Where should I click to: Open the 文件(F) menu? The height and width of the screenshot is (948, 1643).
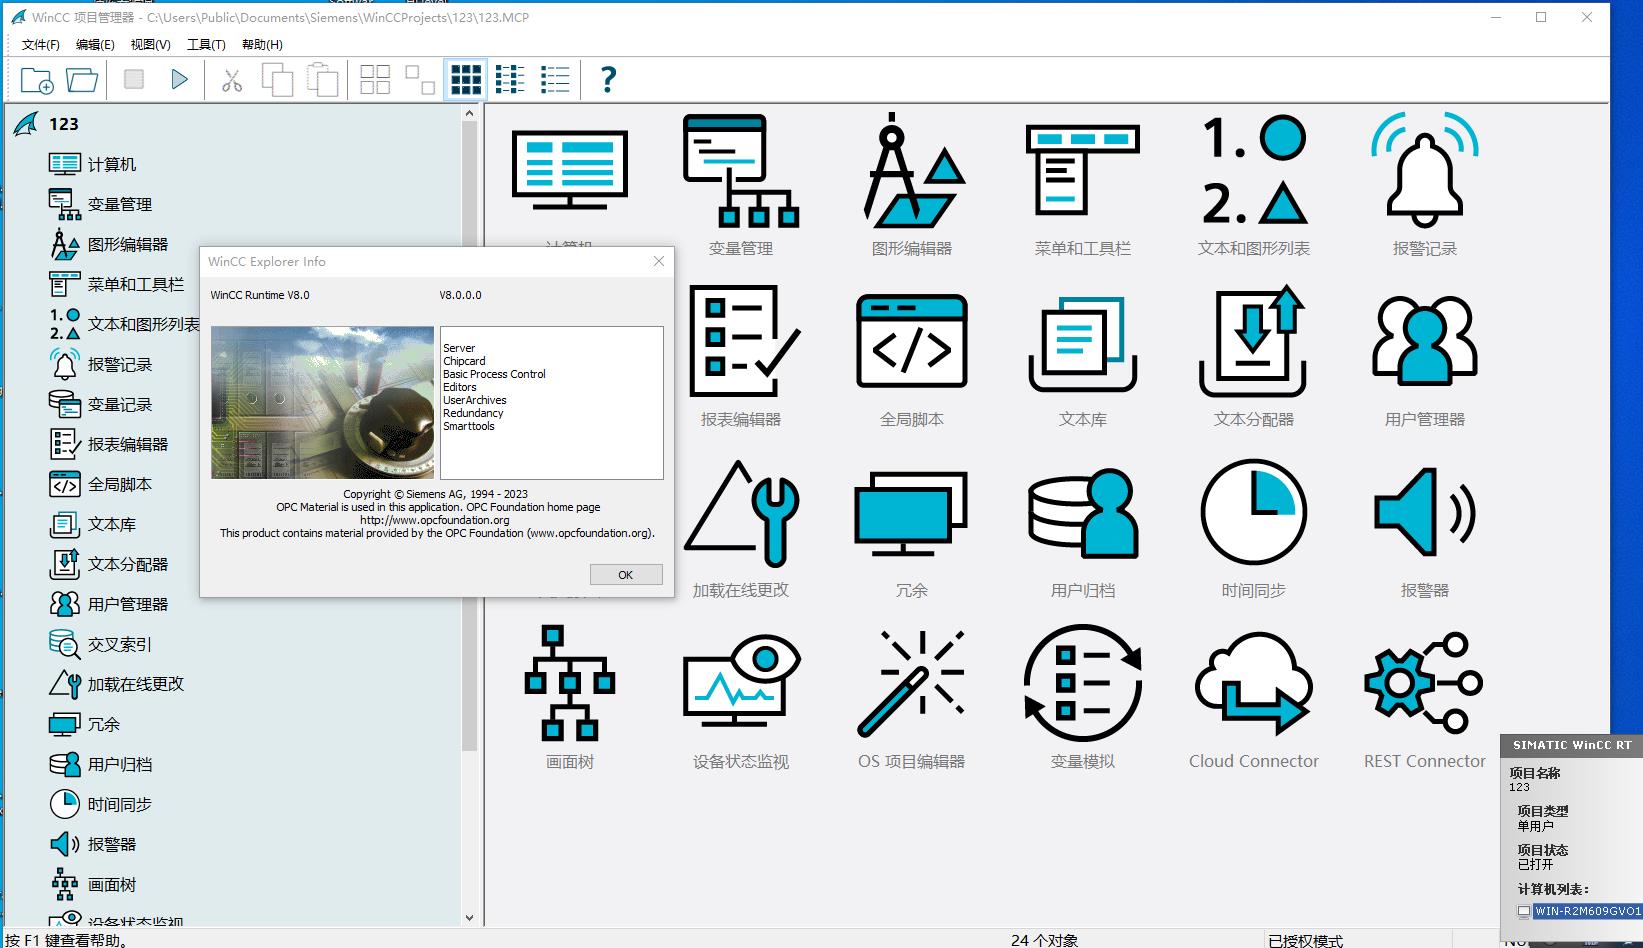tap(41, 44)
